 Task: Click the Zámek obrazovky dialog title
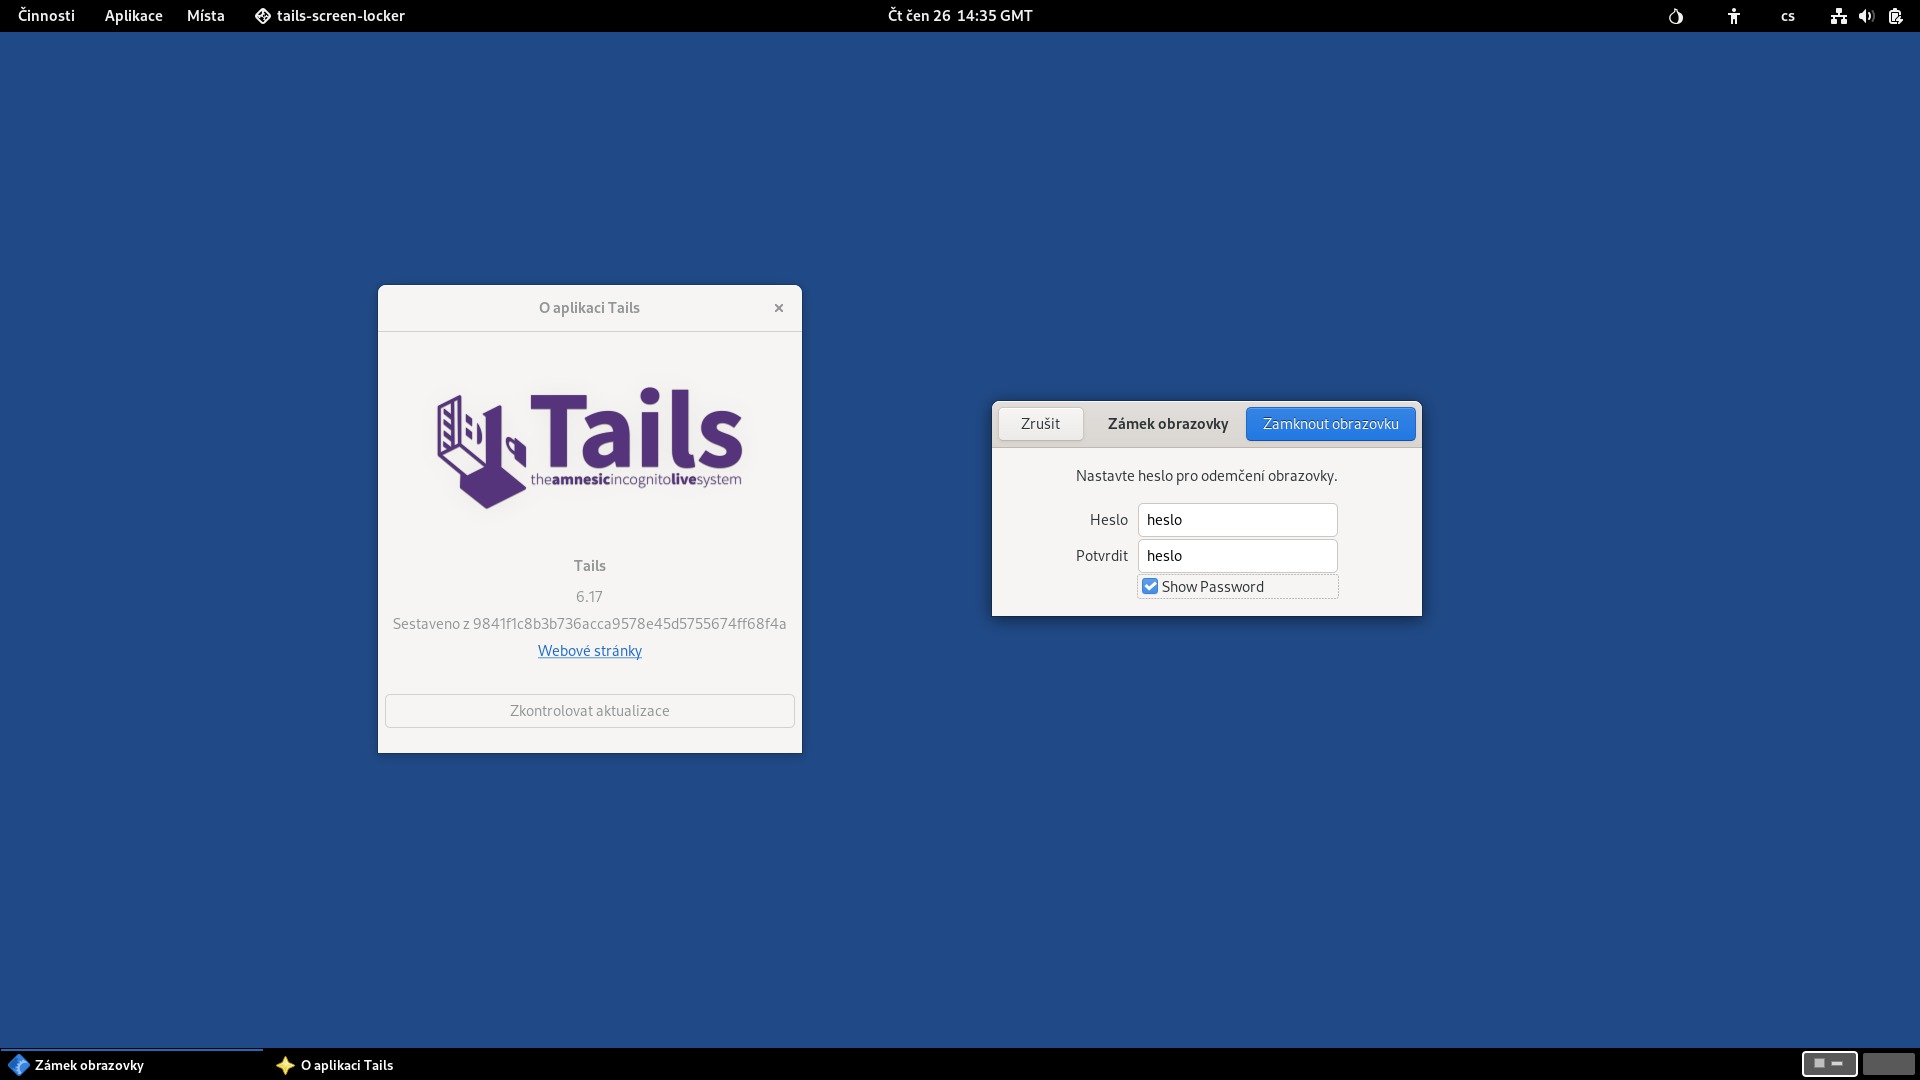point(1168,424)
